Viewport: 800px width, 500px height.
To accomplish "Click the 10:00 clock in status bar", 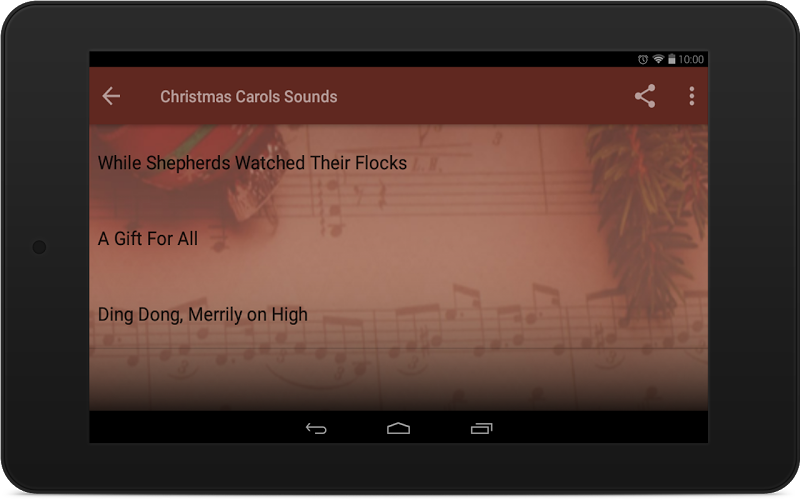I will [x=691, y=59].
